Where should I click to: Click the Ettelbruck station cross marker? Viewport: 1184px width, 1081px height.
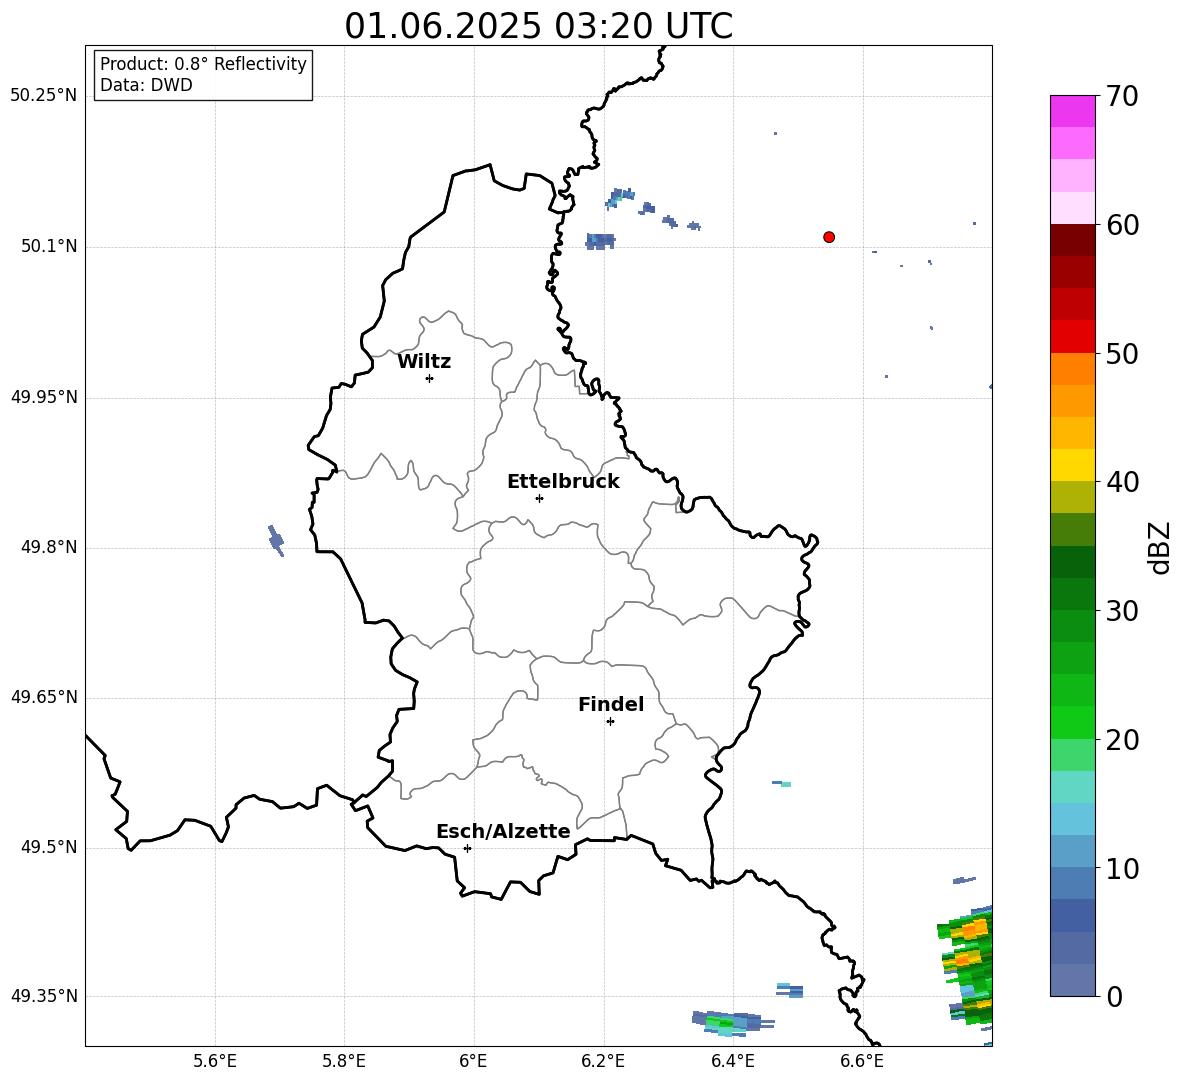pyautogui.click(x=539, y=498)
